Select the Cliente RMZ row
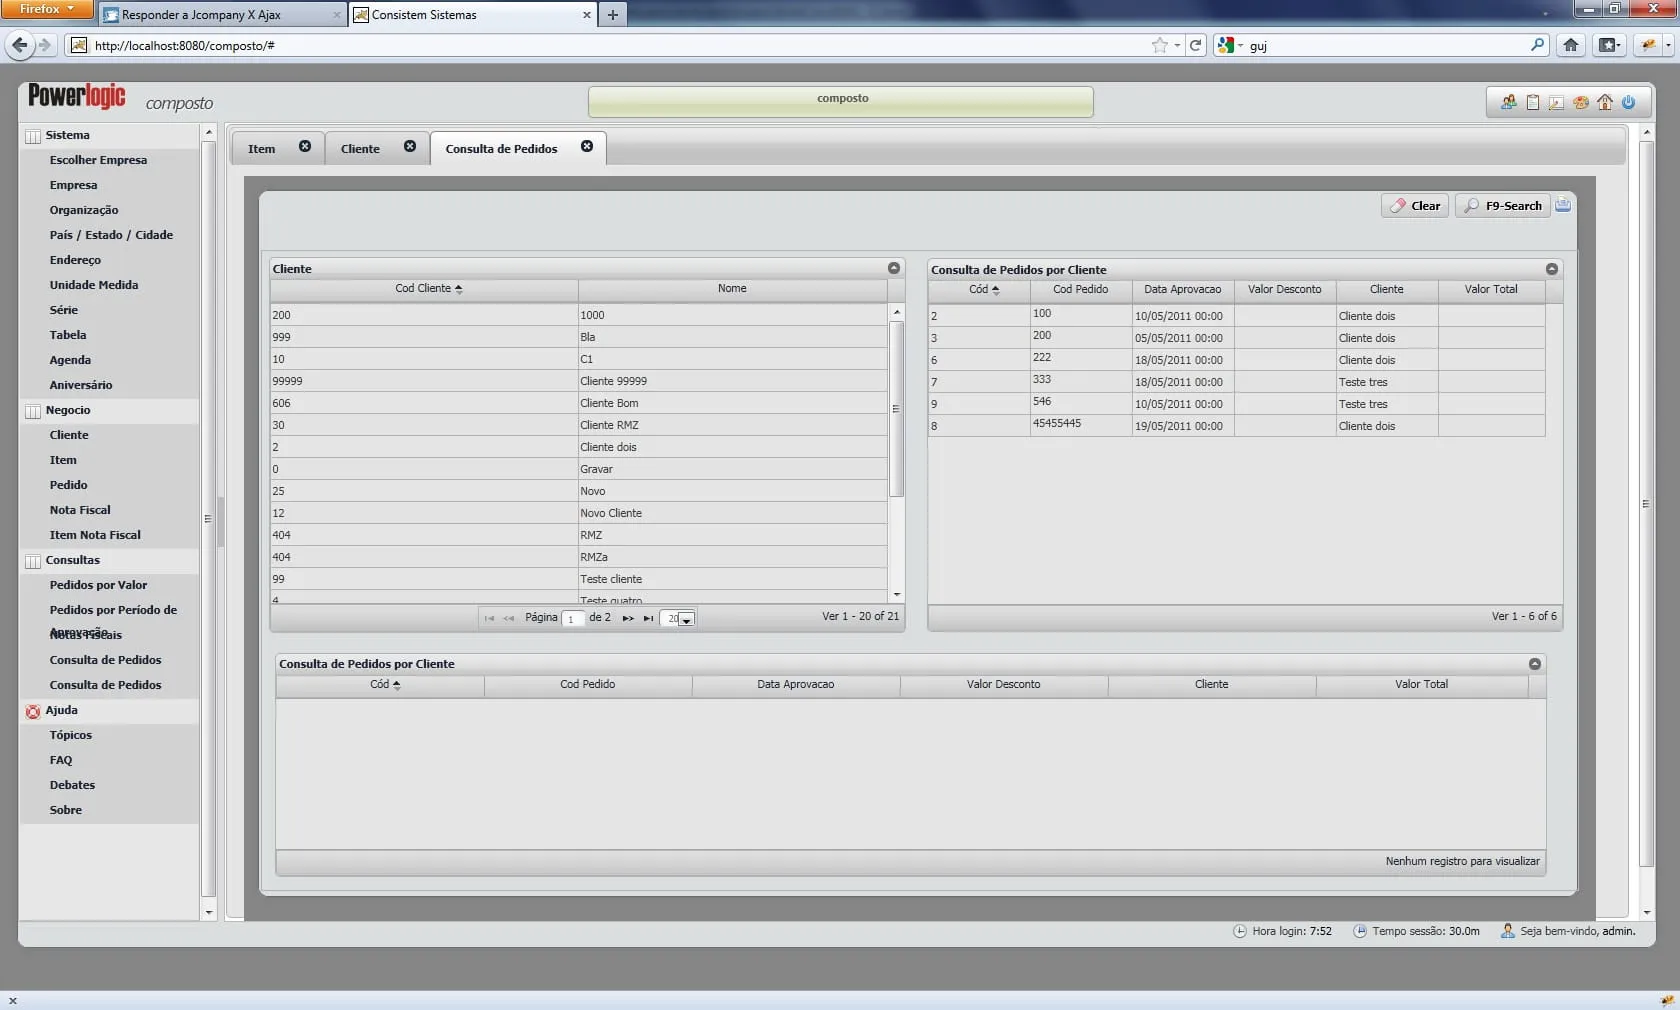Screen dimensions: 1680x1010 tap(609, 425)
